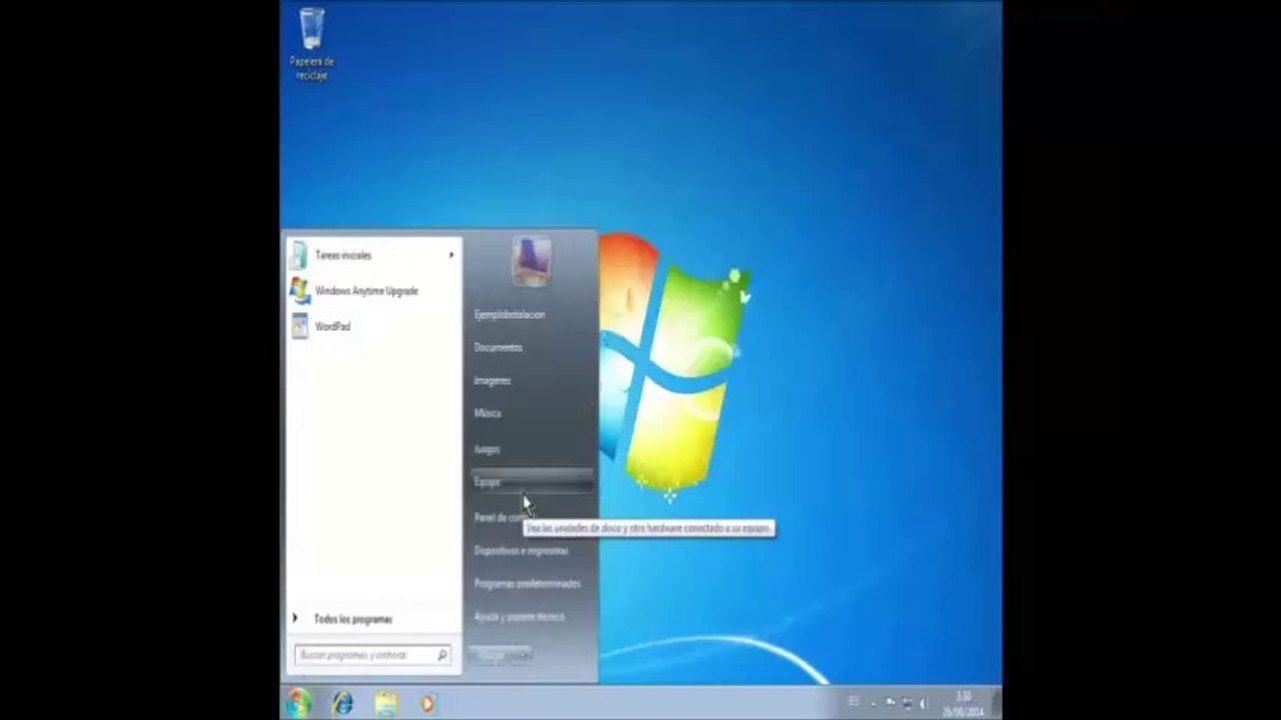Launch Windows Media Player from taskbar
The height and width of the screenshot is (720, 1281).
pos(428,703)
